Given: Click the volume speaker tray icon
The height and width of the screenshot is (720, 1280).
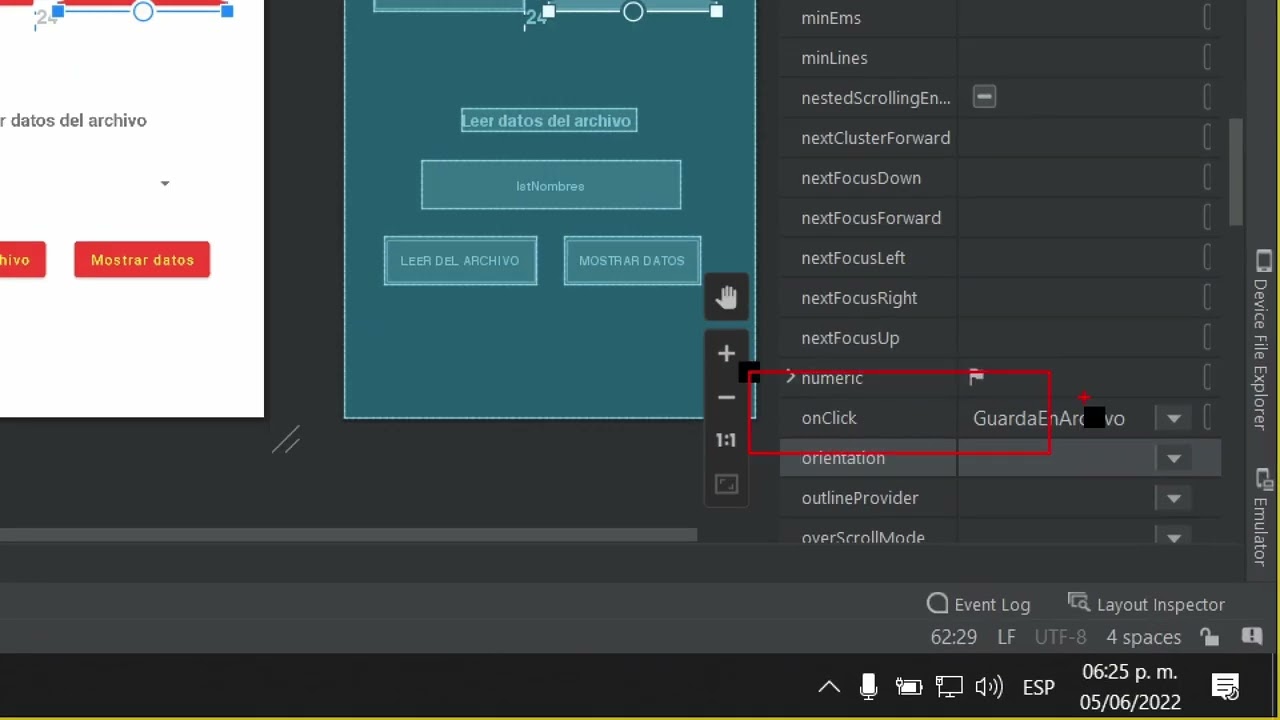Looking at the screenshot, I should pos(988,687).
